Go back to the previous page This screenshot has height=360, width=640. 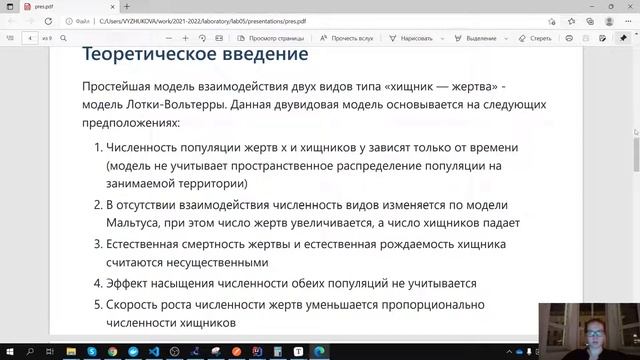pyautogui.click(x=11, y=21)
